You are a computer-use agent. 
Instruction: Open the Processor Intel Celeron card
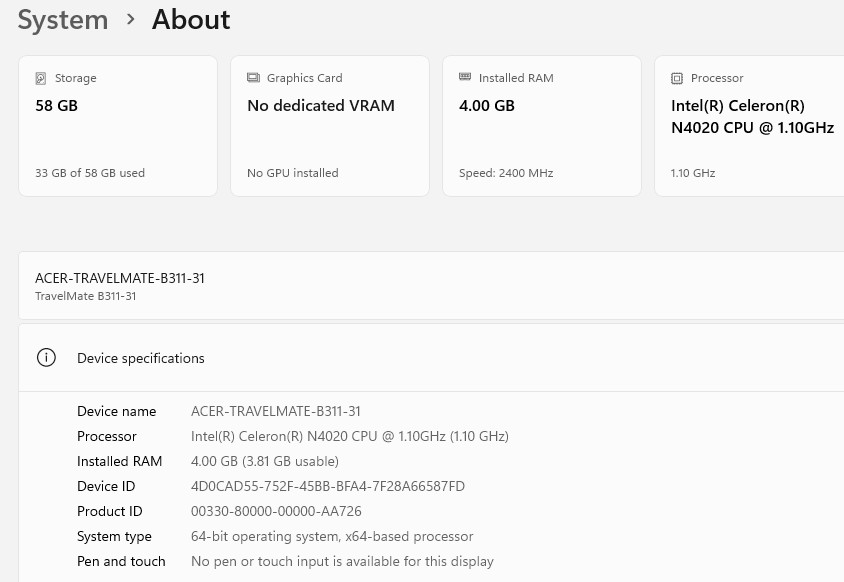pyautogui.click(x=749, y=126)
